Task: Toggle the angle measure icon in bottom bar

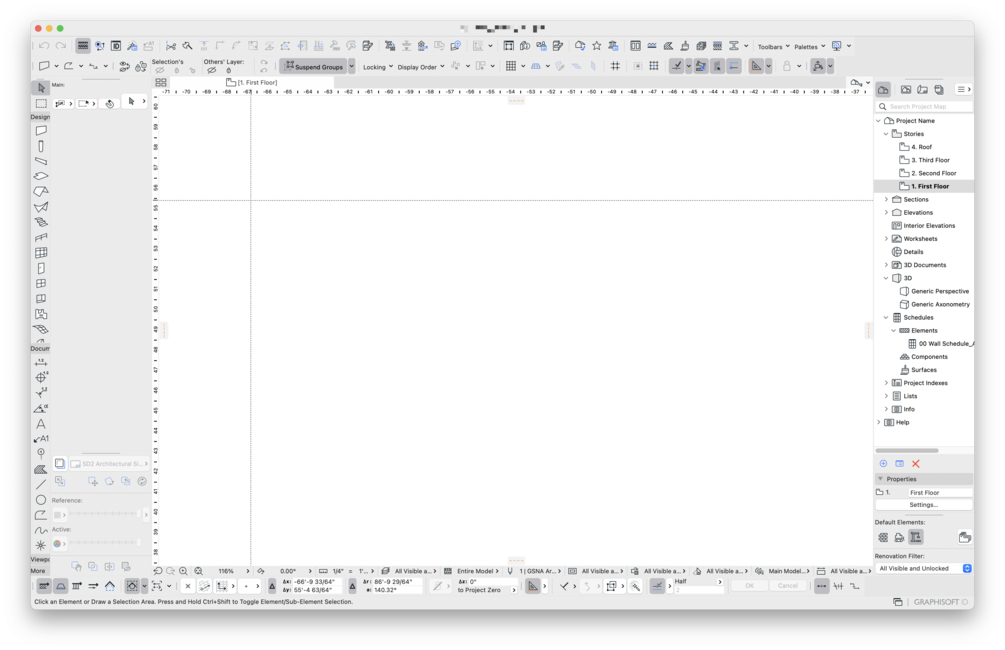Action: [x=533, y=586]
